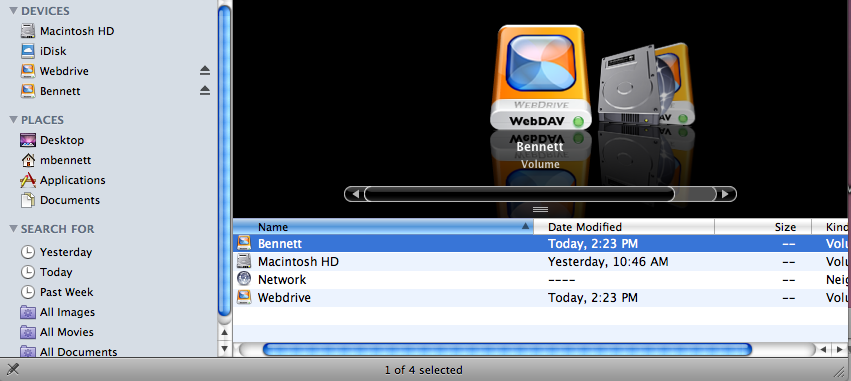Click the Network globe icon in the list
The height and width of the screenshot is (381, 851).
244,279
